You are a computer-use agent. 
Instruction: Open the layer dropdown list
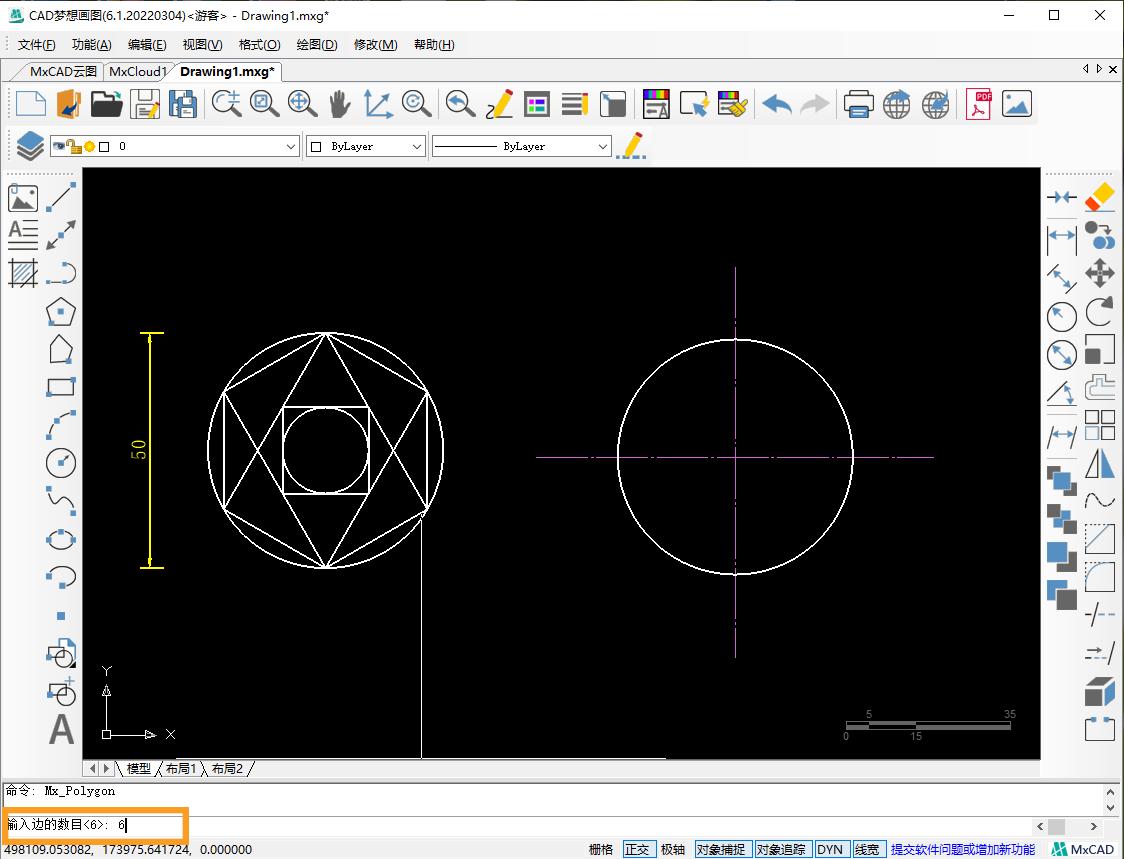[x=291, y=146]
